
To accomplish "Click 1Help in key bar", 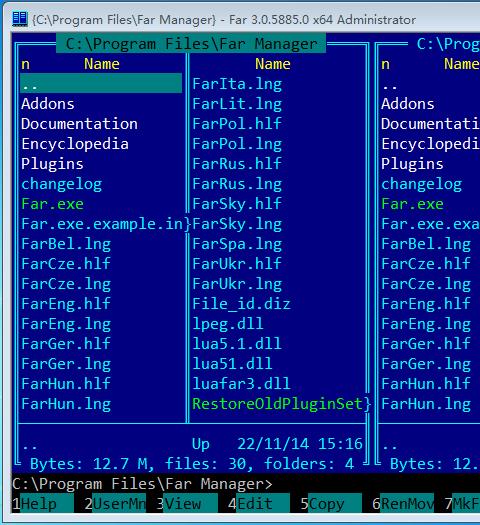I will click(43, 504).
